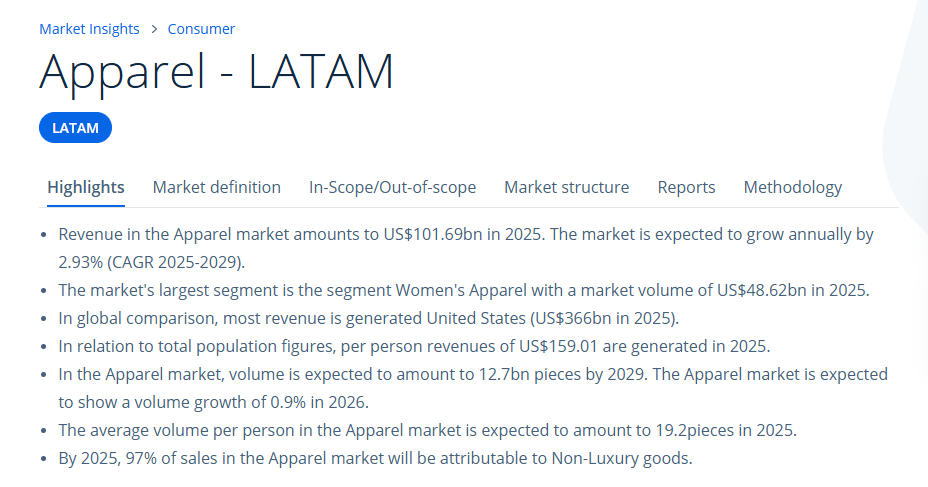Image resolution: width=928 pixels, height=487 pixels.
Task: Click the 12.7bn pieces by 2029 line
Action: [472, 375]
